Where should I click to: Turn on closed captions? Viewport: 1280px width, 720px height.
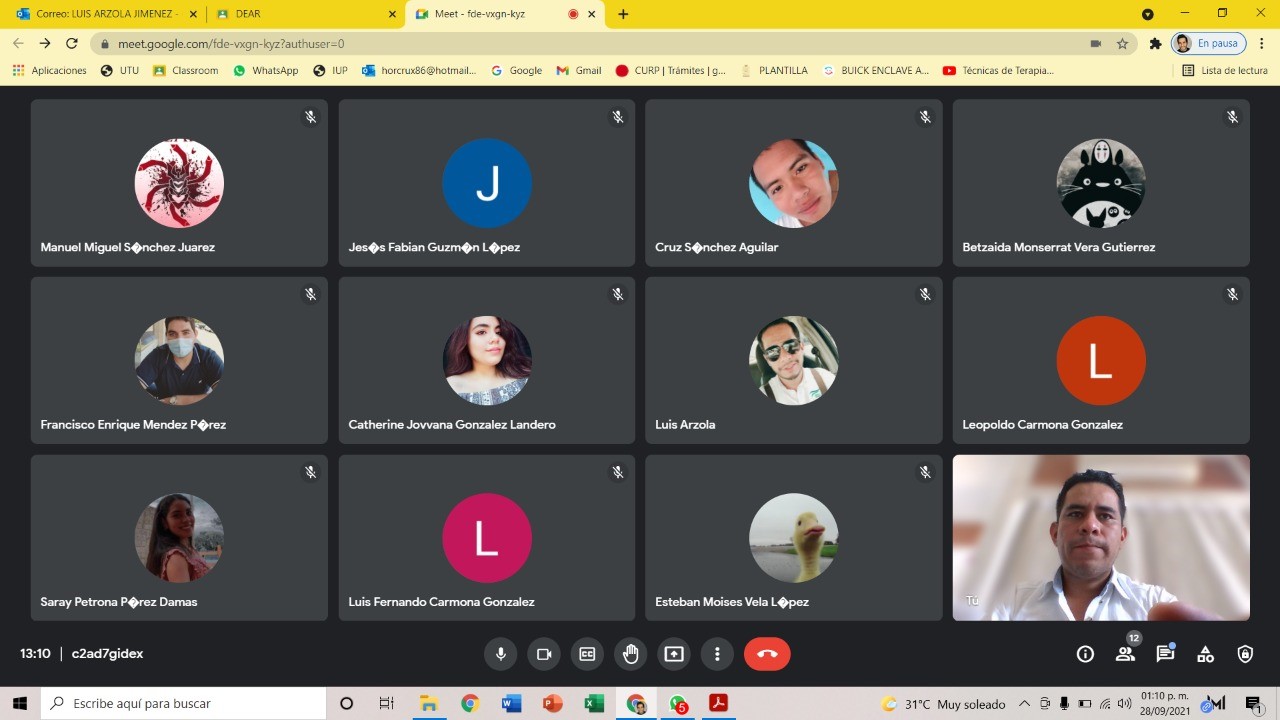tap(587, 654)
